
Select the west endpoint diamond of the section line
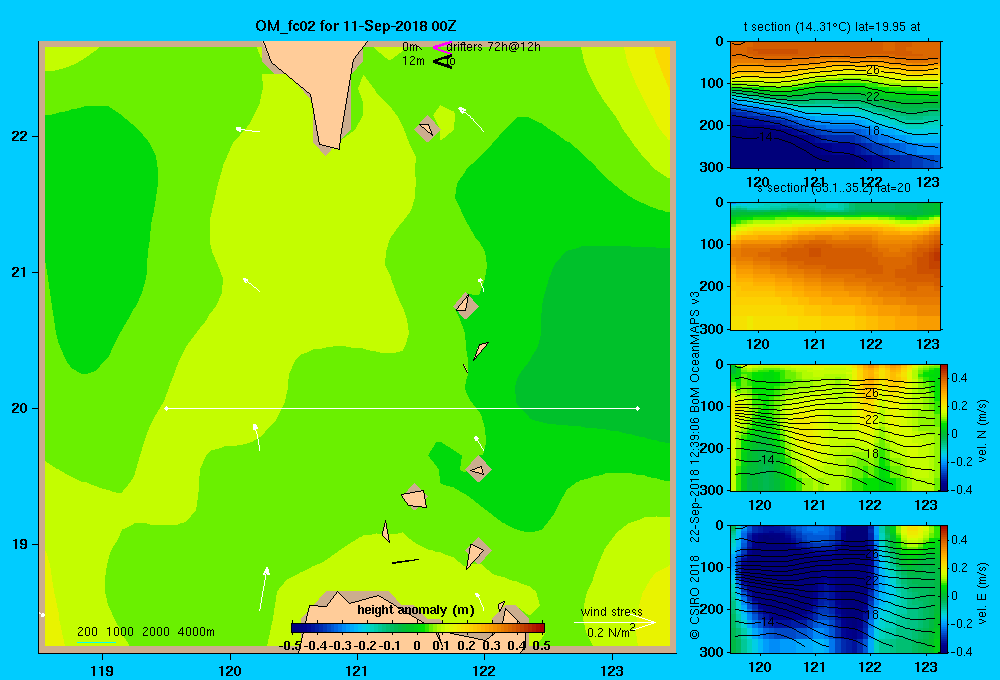(166, 408)
